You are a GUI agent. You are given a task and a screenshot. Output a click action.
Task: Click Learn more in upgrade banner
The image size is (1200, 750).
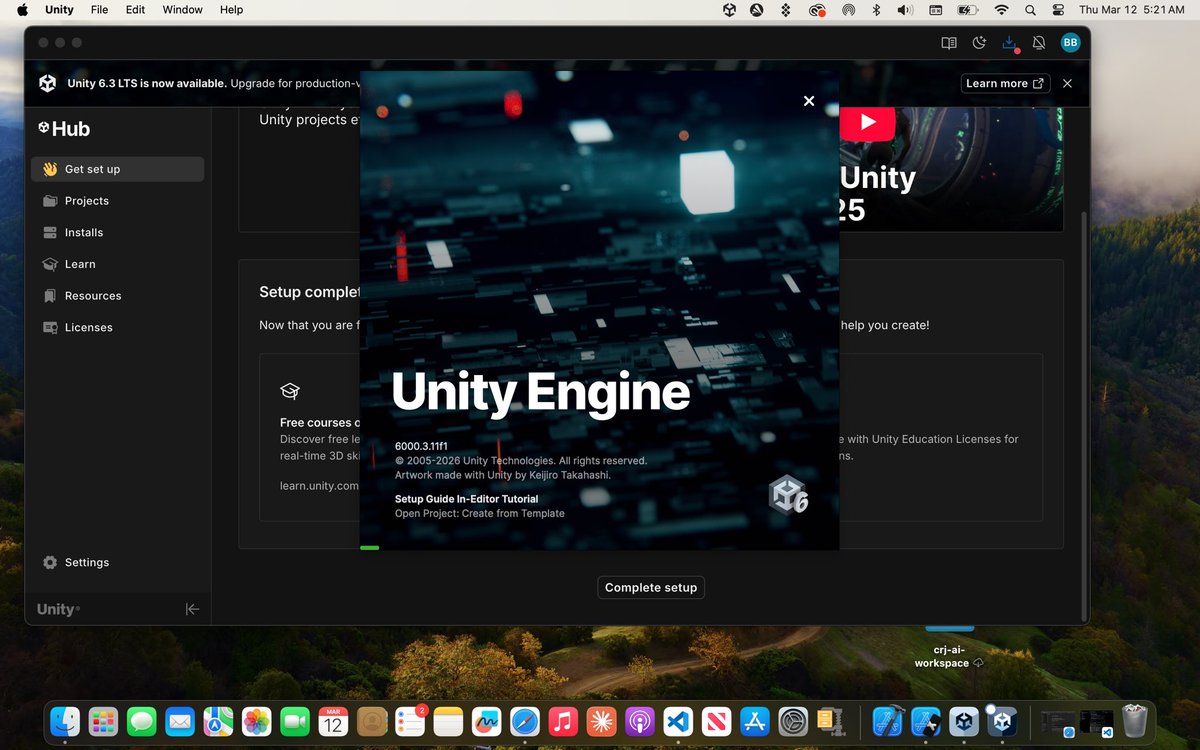coord(1005,84)
